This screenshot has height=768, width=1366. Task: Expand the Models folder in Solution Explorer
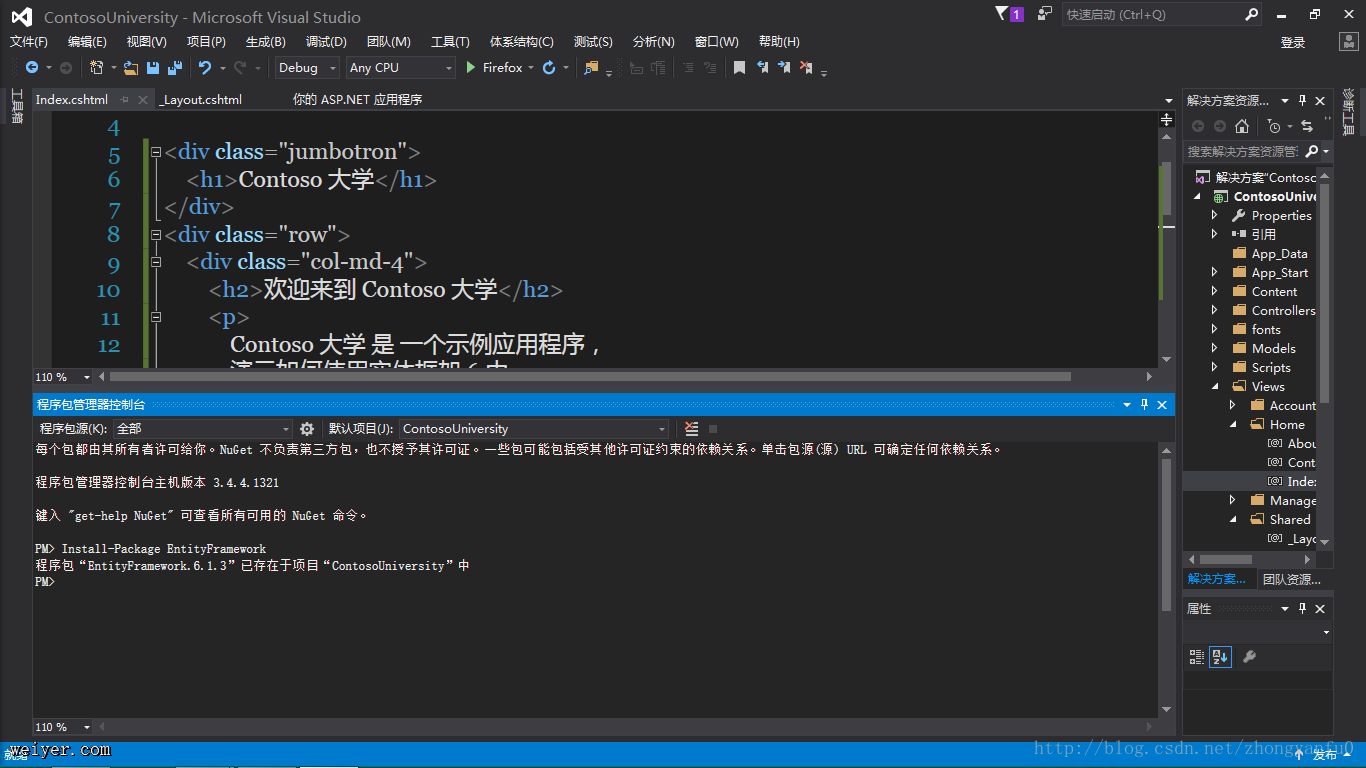1215,349
